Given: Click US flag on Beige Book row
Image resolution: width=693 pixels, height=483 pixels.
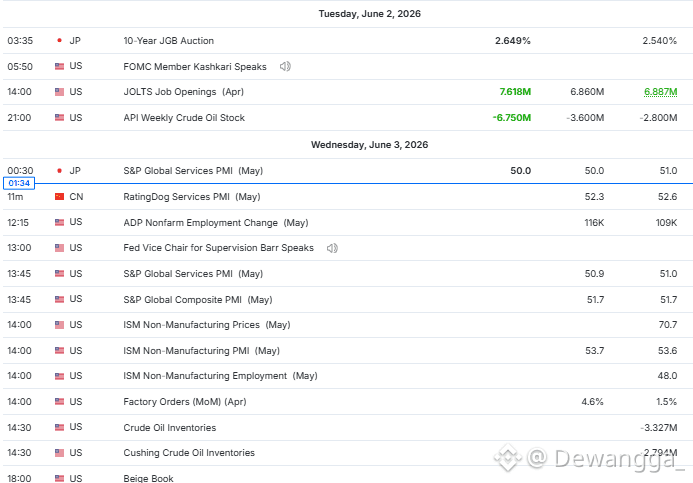Looking at the screenshot, I should tap(59, 478).
